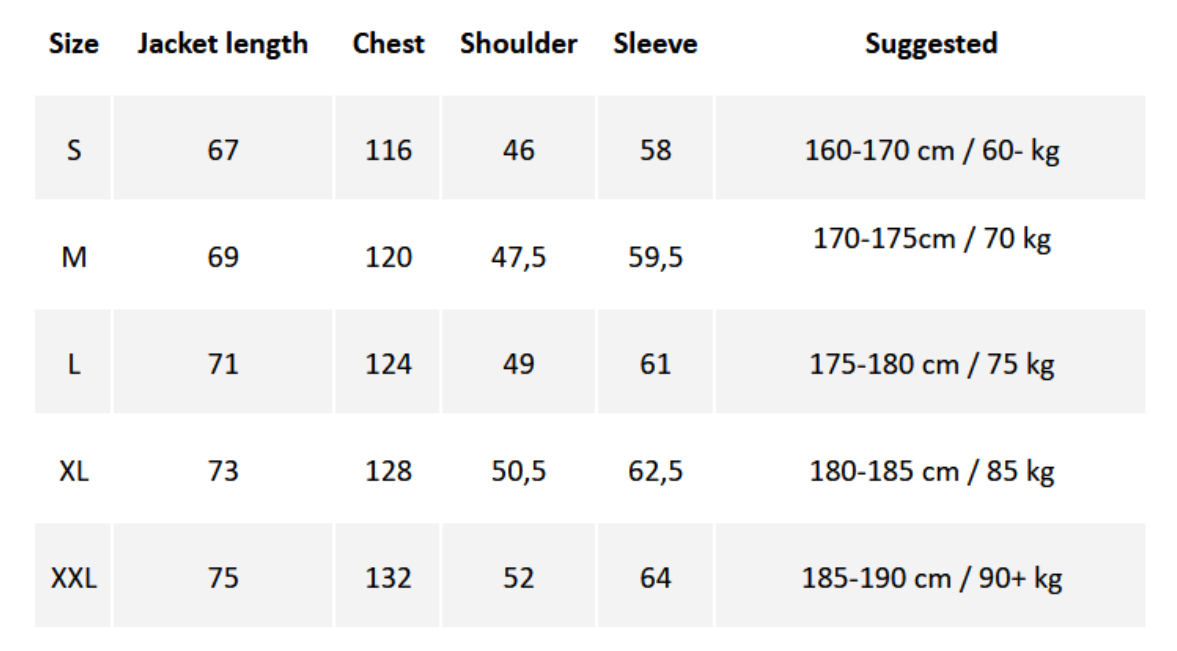The height and width of the screenshot is (651, 1177).
Task: Select the Shoulder column header
Action: pos(519,44)
